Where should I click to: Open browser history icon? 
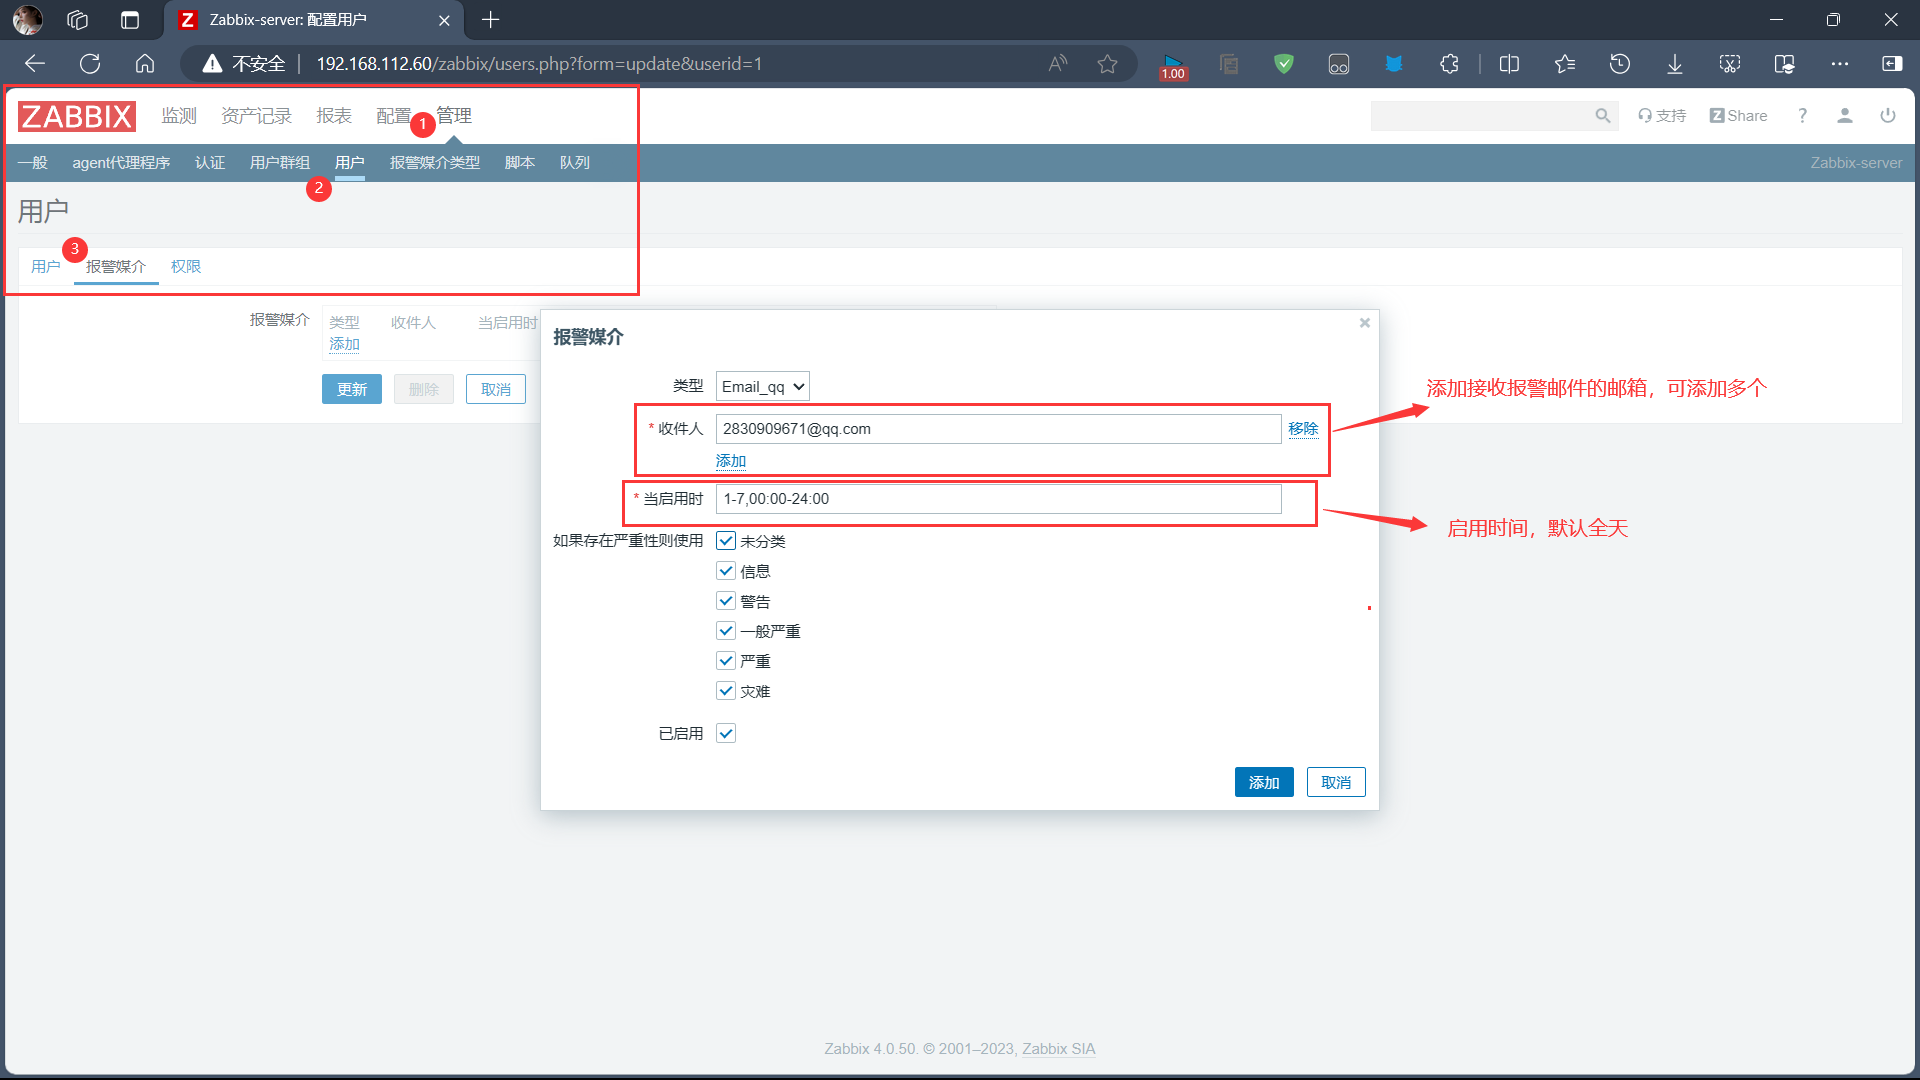tap(1620, 64)
